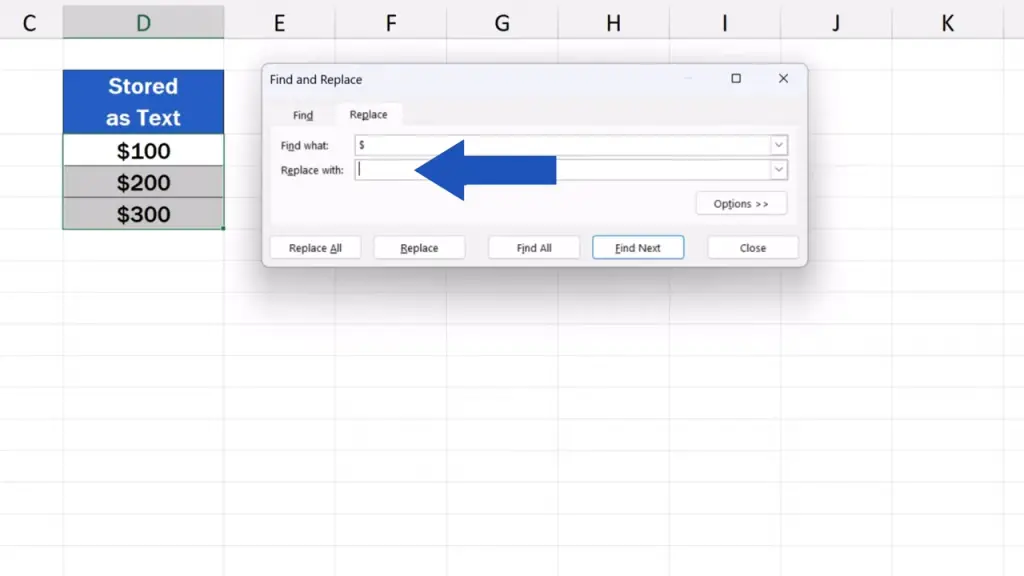
Task: Click the column K header
Action: 947,23
